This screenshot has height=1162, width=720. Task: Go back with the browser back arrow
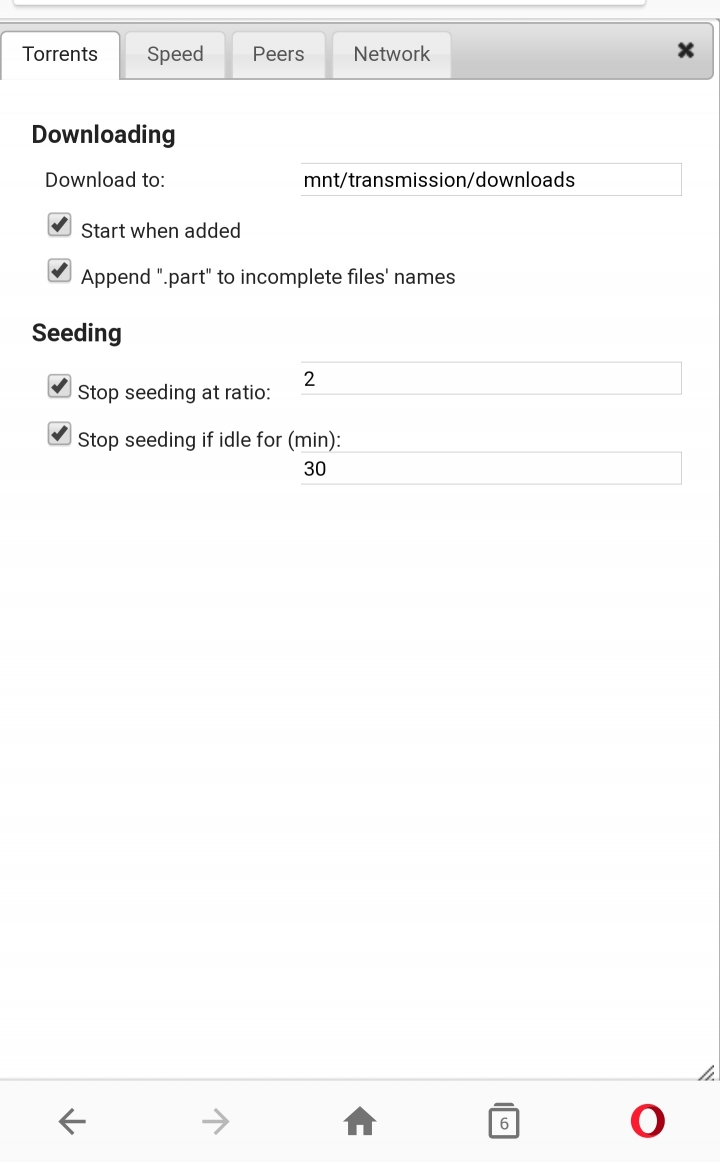[x=73, y=1121]
